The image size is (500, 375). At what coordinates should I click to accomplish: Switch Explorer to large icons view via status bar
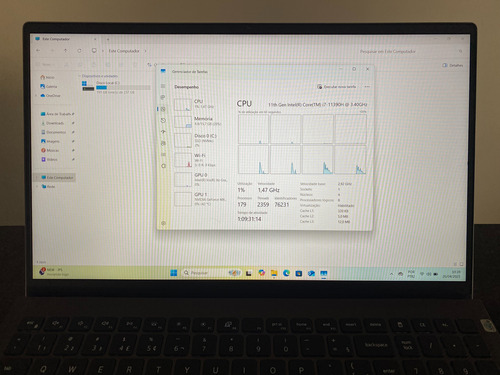coord(462,264)
